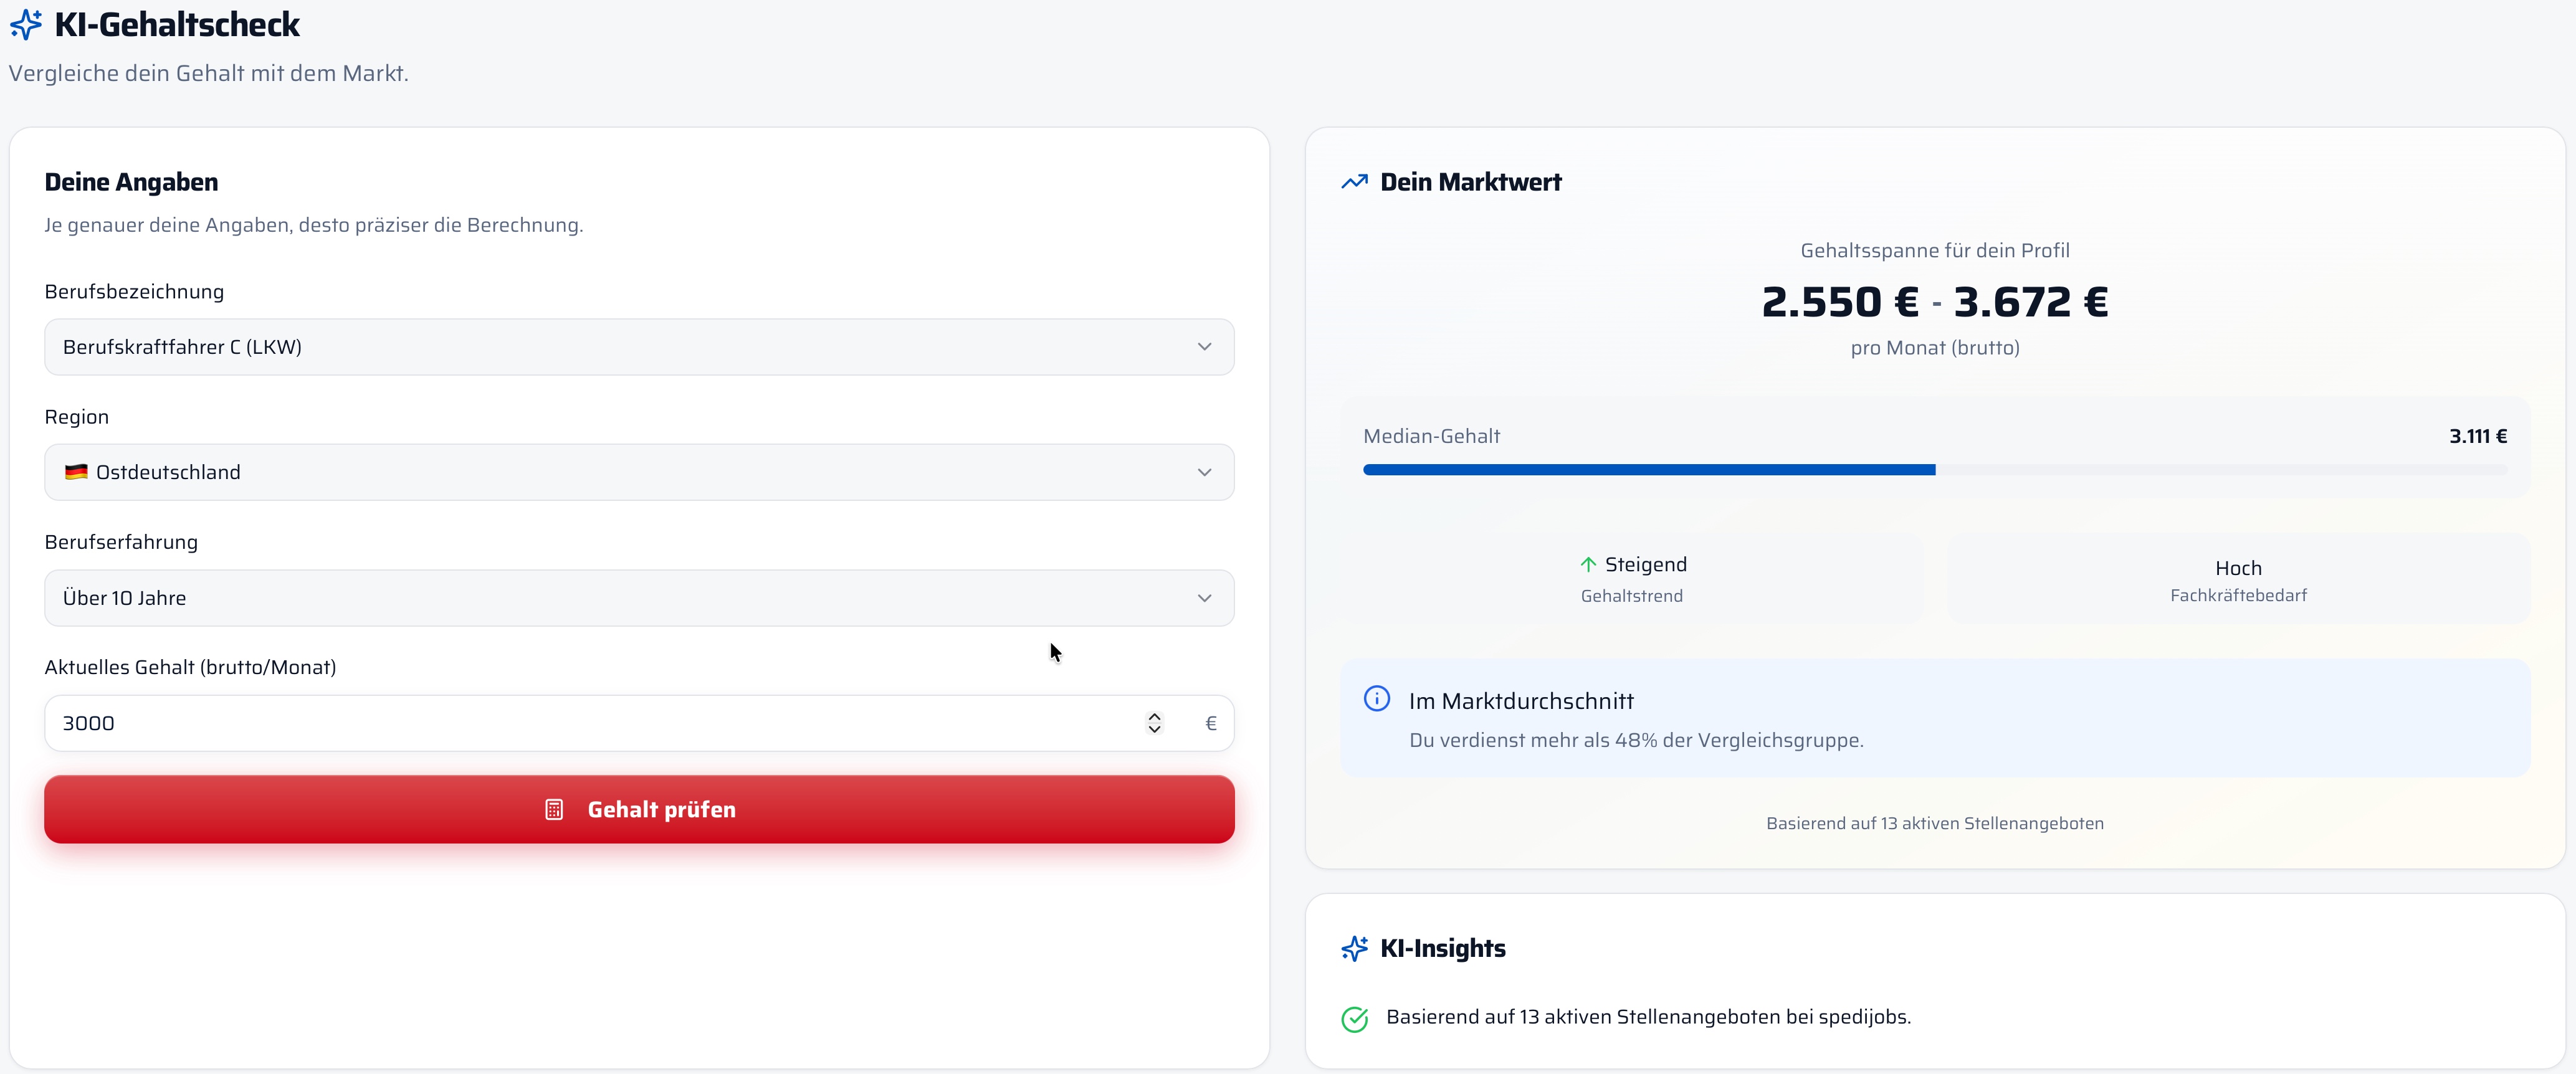Click the chevron arrow of Berufsbezeichnung select

click(1204, 347)
